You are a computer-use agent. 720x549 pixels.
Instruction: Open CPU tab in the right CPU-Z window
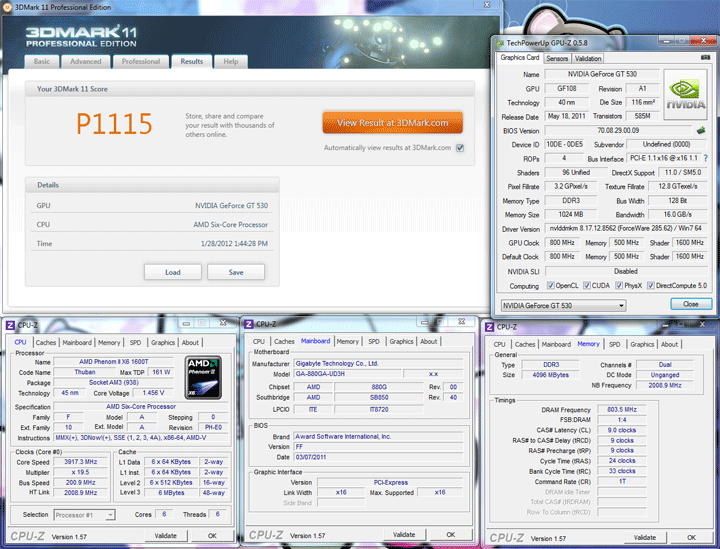500,344
